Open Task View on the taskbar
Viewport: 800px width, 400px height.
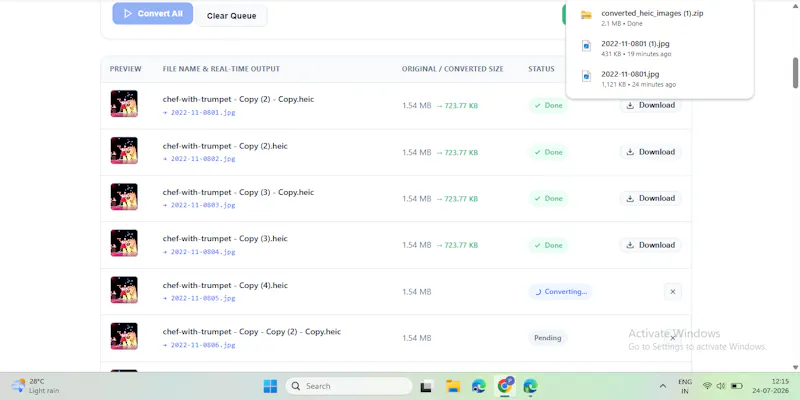(x=427, y=387)
